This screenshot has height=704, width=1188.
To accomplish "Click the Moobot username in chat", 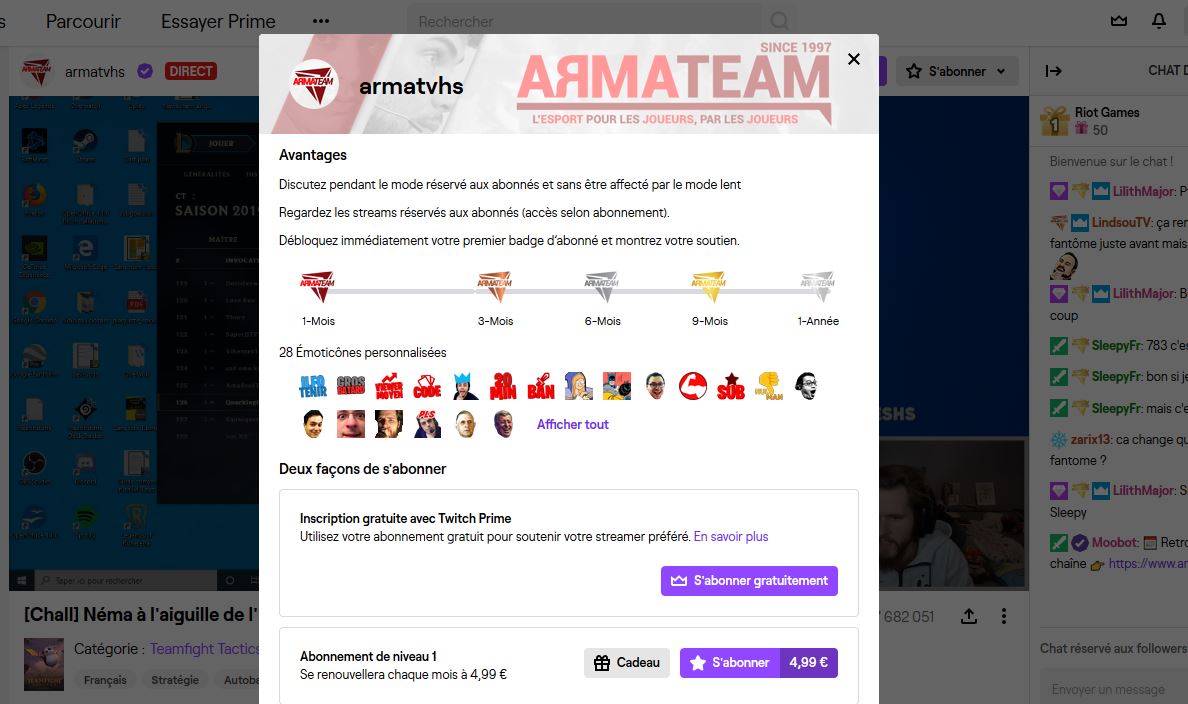I will click(1115, 543).
